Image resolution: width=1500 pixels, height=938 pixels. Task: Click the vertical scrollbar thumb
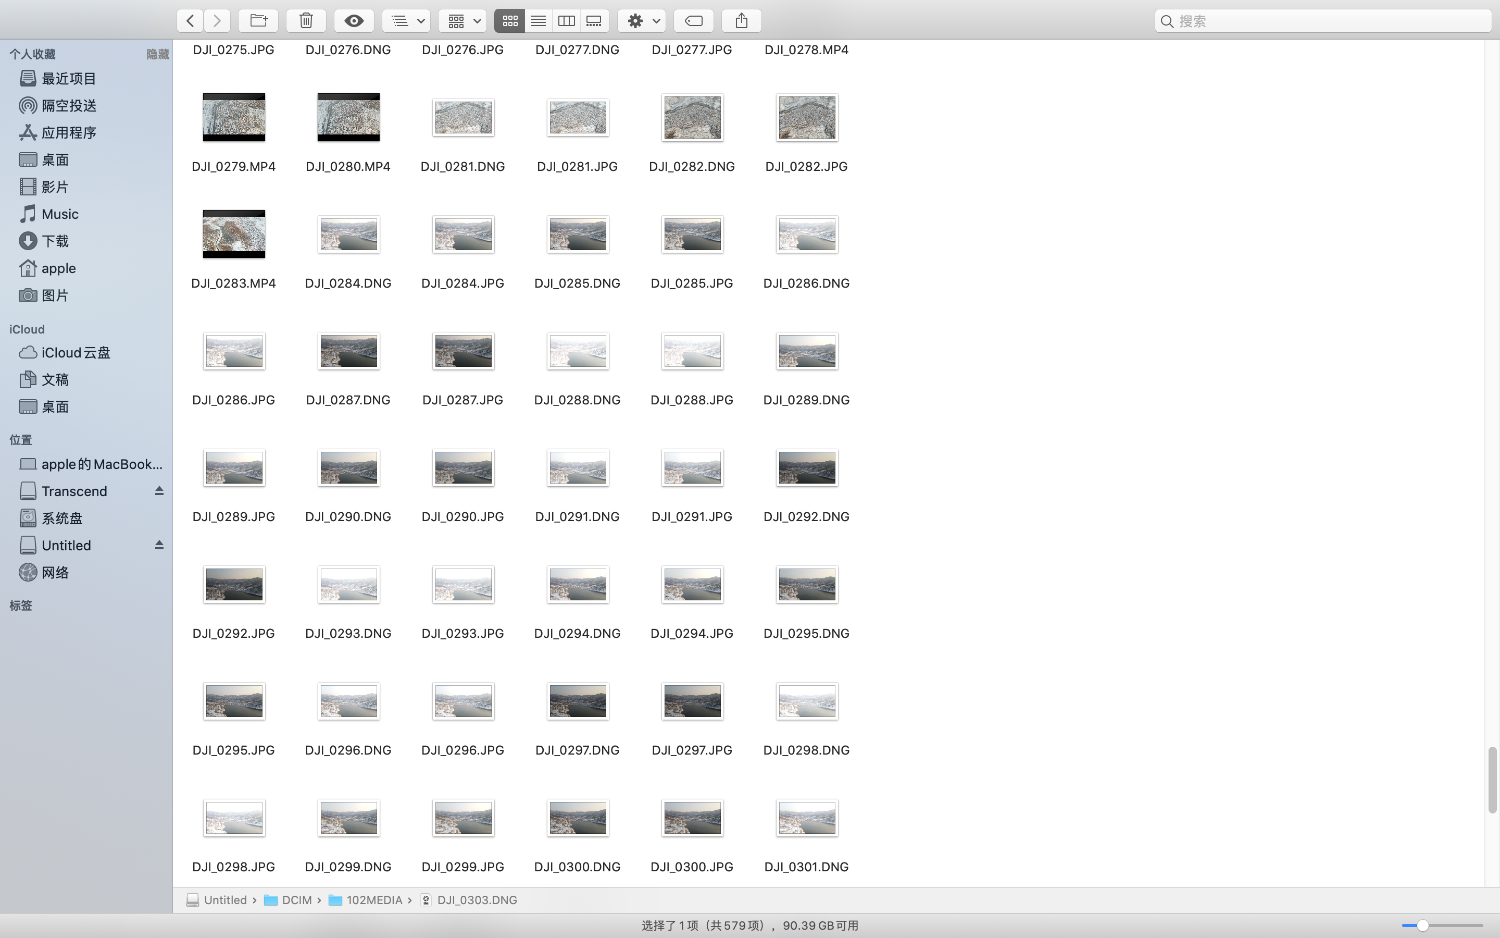1492,780
